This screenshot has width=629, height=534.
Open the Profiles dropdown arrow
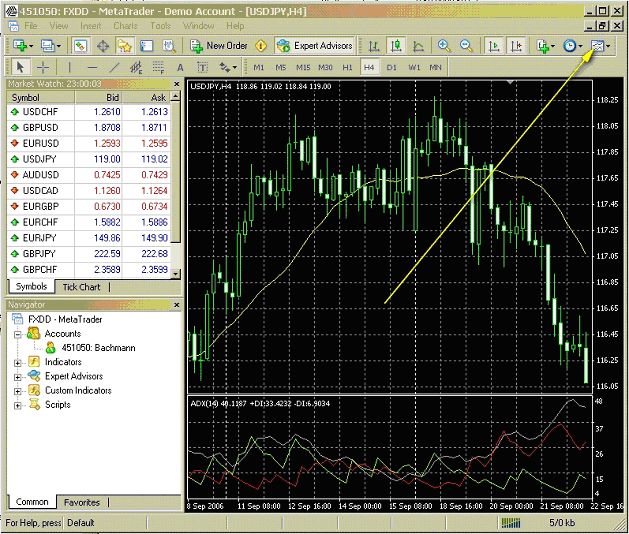(59, 46)
